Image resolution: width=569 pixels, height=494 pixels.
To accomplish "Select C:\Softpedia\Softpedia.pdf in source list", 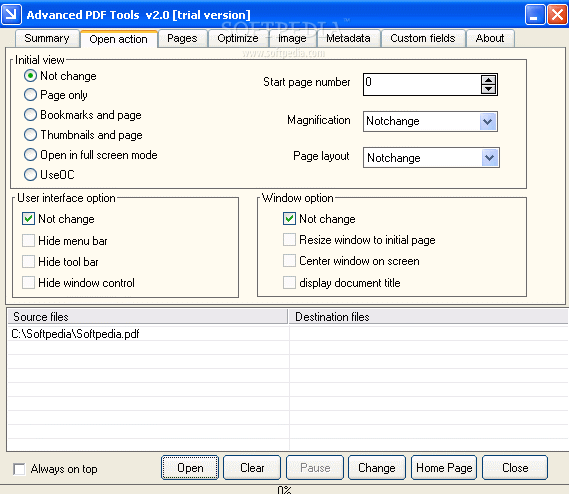I will click(x=75, y=334).
